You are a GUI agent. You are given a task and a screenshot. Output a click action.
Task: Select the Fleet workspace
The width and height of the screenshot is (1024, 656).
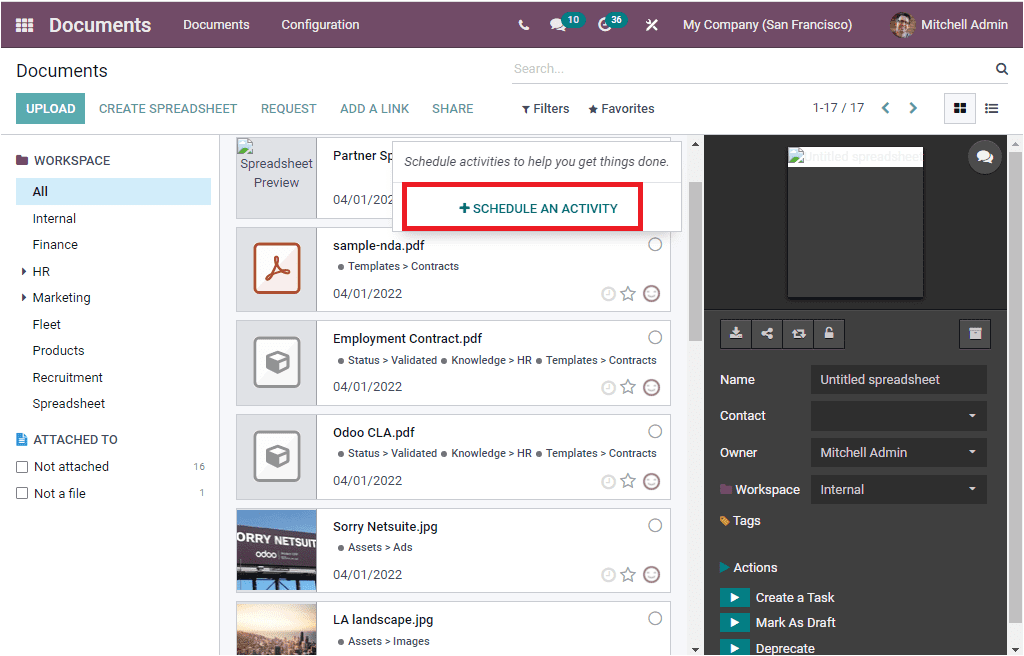coord(46,324)
